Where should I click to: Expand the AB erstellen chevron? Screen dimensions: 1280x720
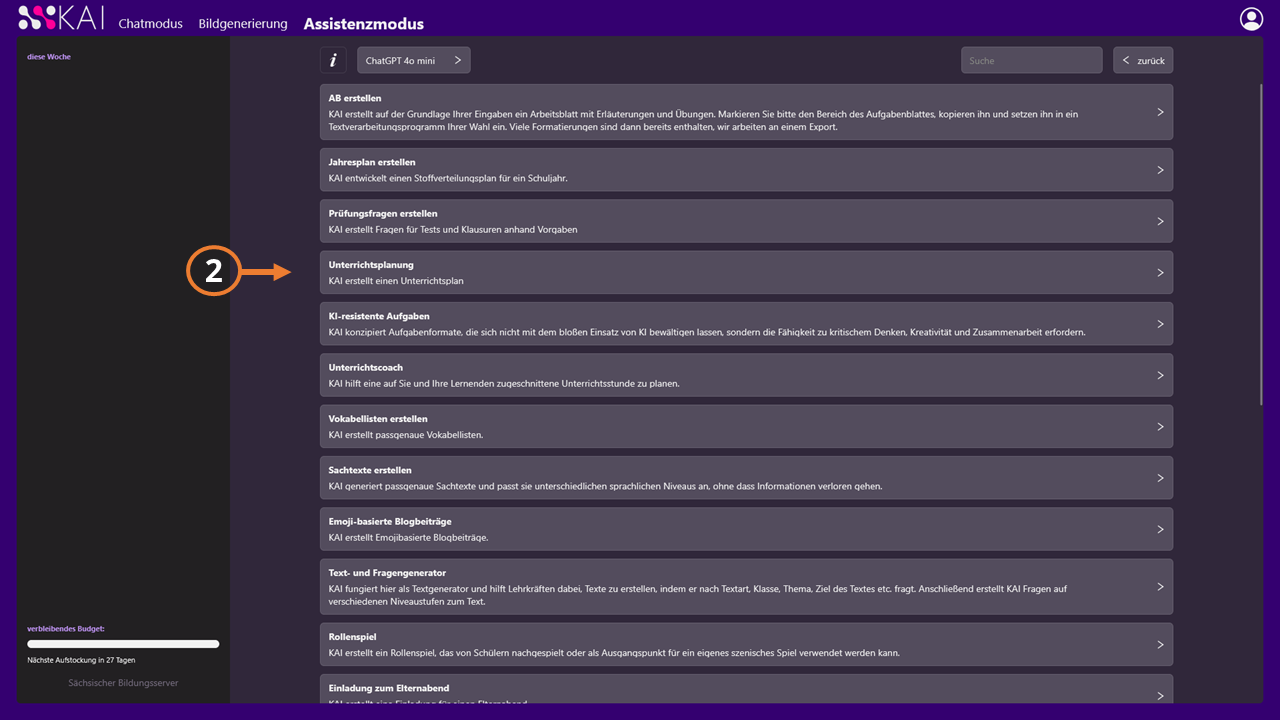click(x=1160, y=112)
